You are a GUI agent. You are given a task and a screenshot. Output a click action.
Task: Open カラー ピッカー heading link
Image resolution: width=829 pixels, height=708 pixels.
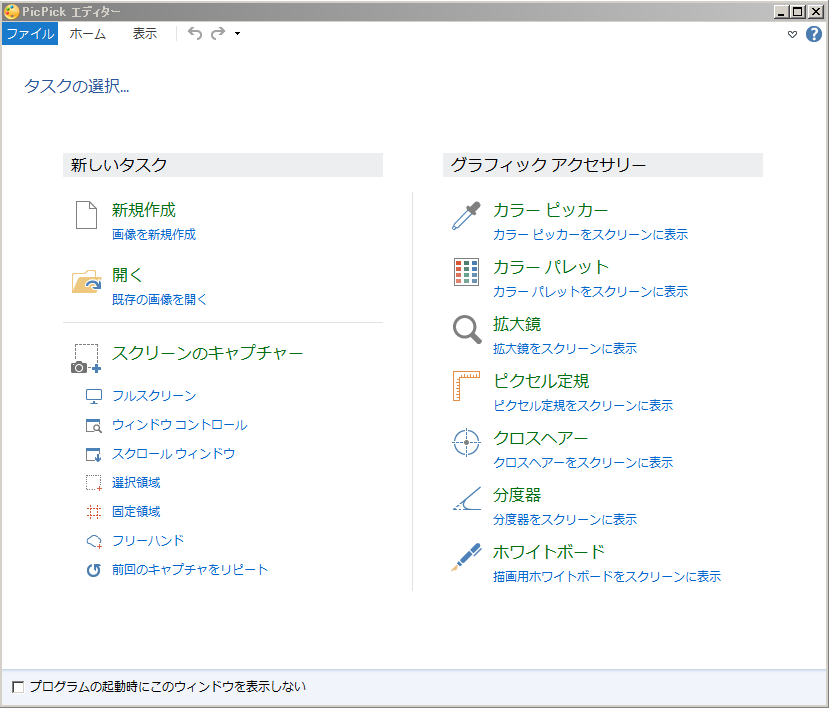[x=550, y=210]
